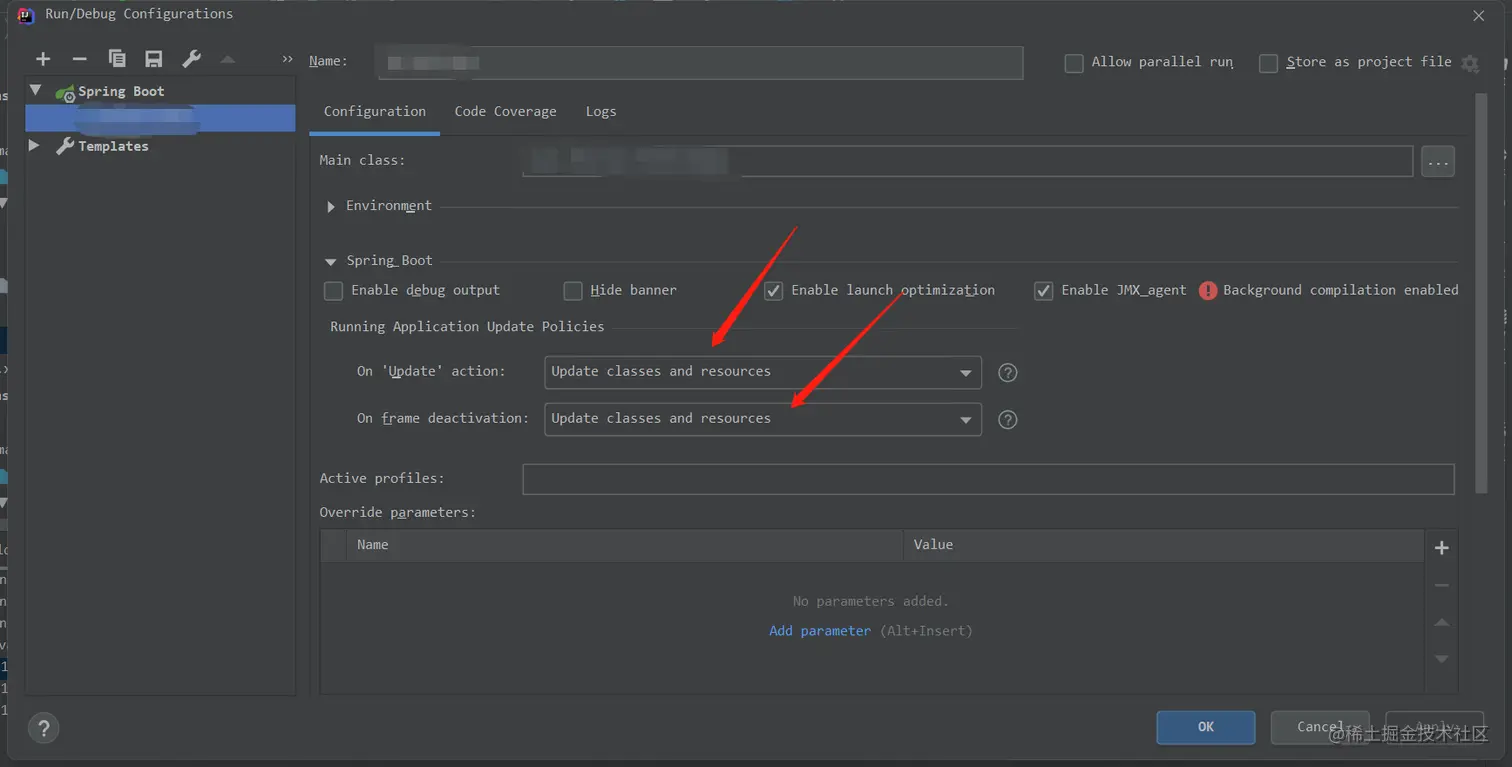This screenshot has width=1512, height=767.
Task: Expand the Environment section
Action: (331, 206)
